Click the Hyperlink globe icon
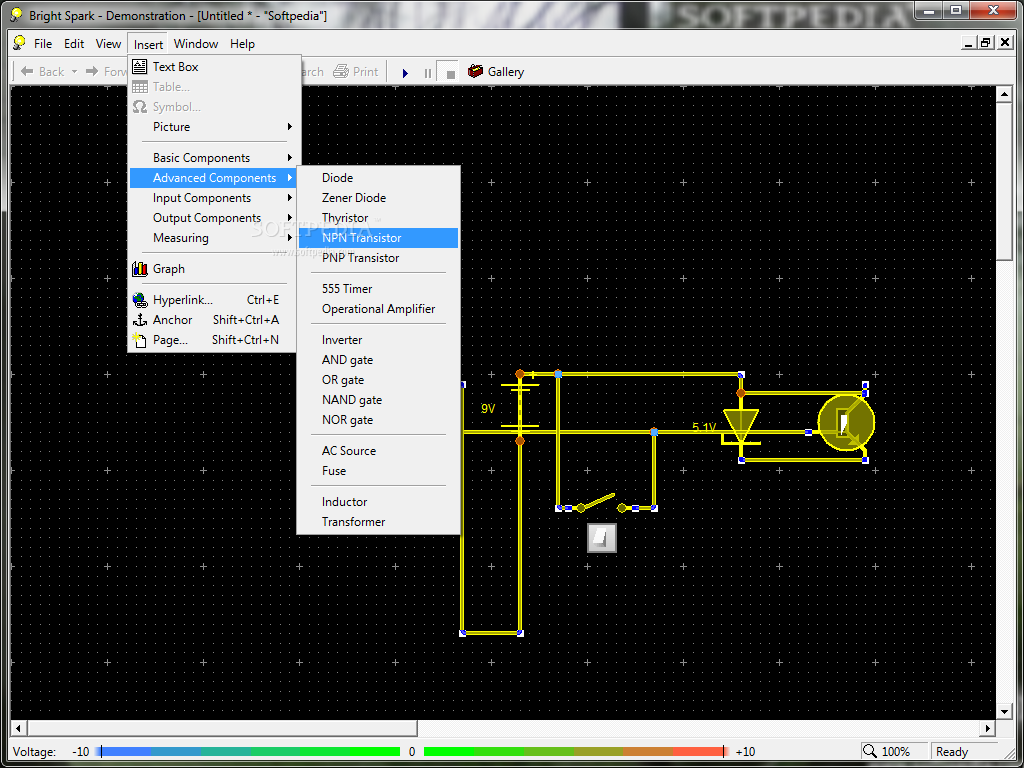Viewport: 1024px width, 768px height. (x=140, y=300)
